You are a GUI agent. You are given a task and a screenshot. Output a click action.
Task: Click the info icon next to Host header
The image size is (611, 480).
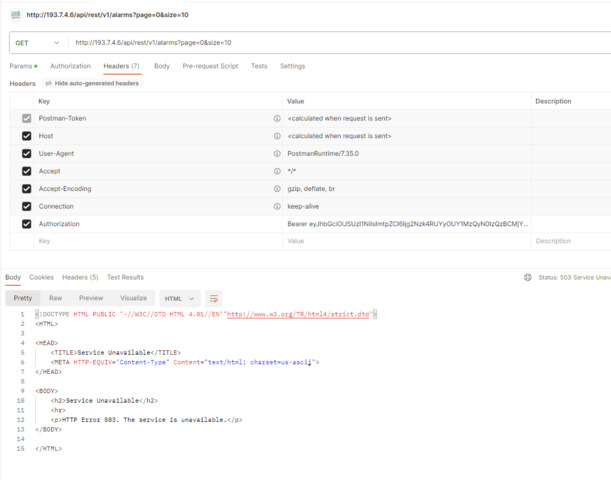[x=277, y=136]
